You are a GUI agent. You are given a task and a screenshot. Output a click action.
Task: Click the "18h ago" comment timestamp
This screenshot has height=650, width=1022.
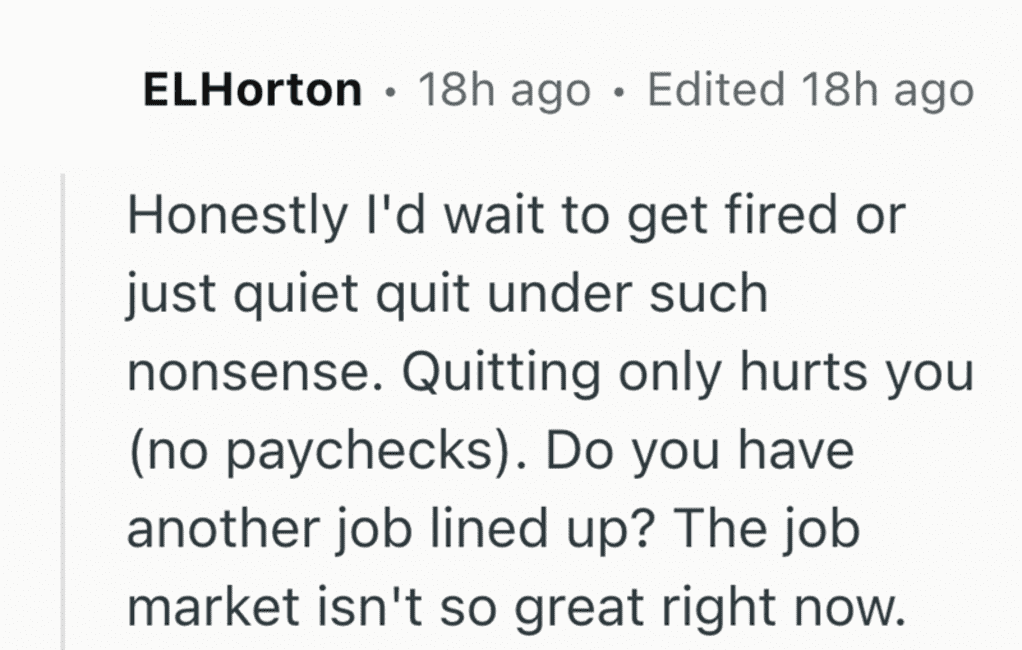tap(504, 91)
